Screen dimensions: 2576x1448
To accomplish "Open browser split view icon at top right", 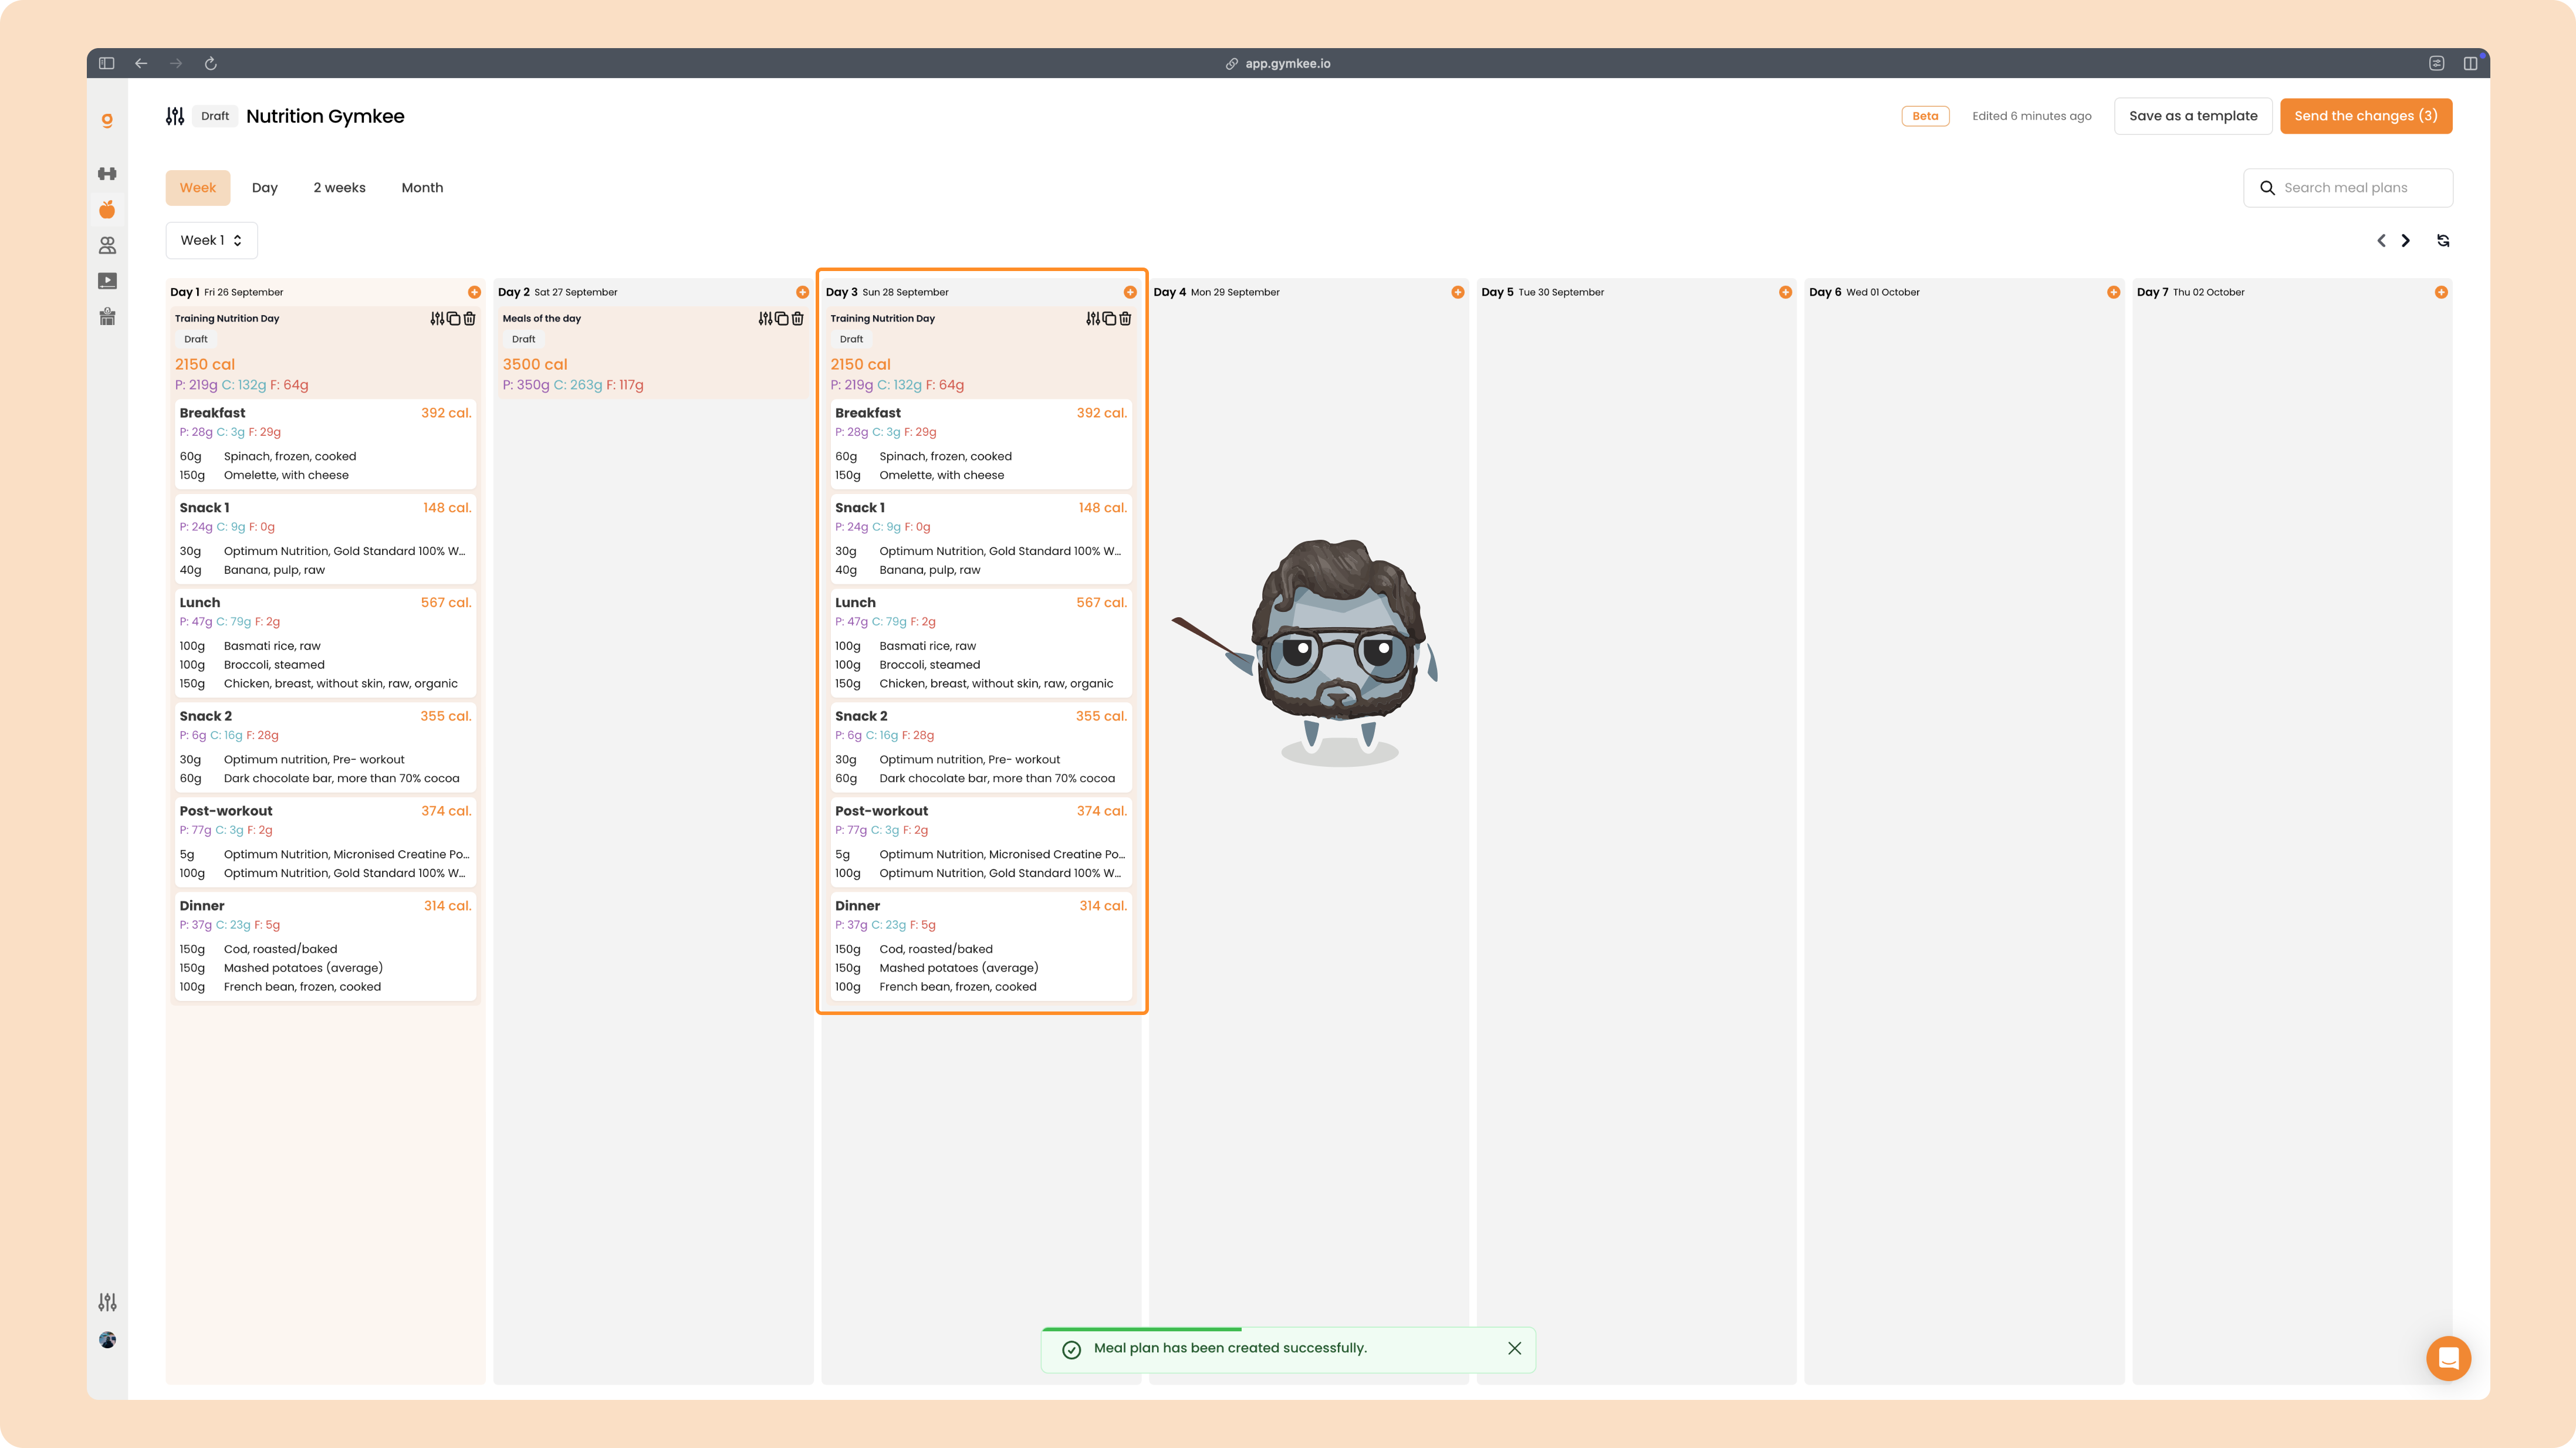I will point(2470,63).
